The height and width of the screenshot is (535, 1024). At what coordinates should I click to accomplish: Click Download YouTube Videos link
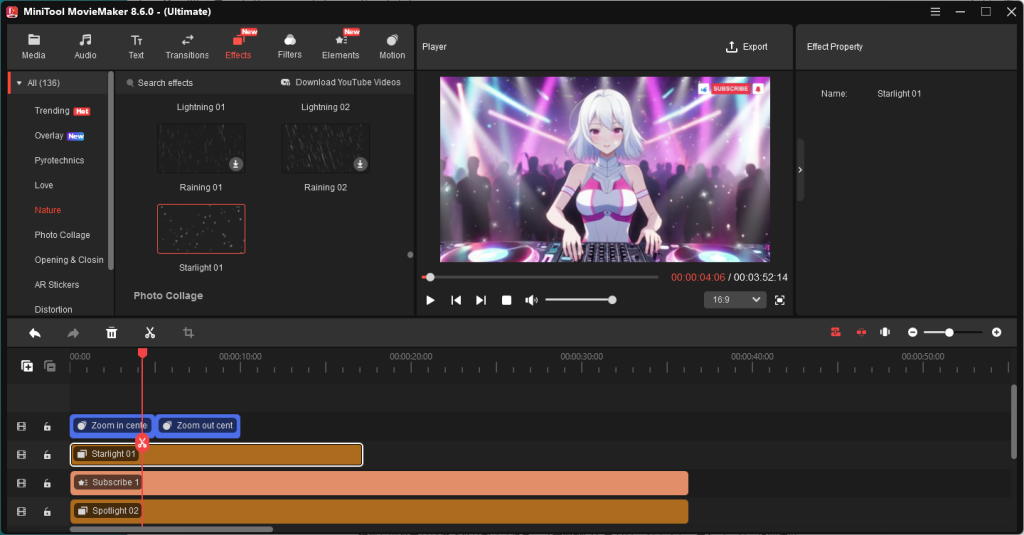point(341,83)
